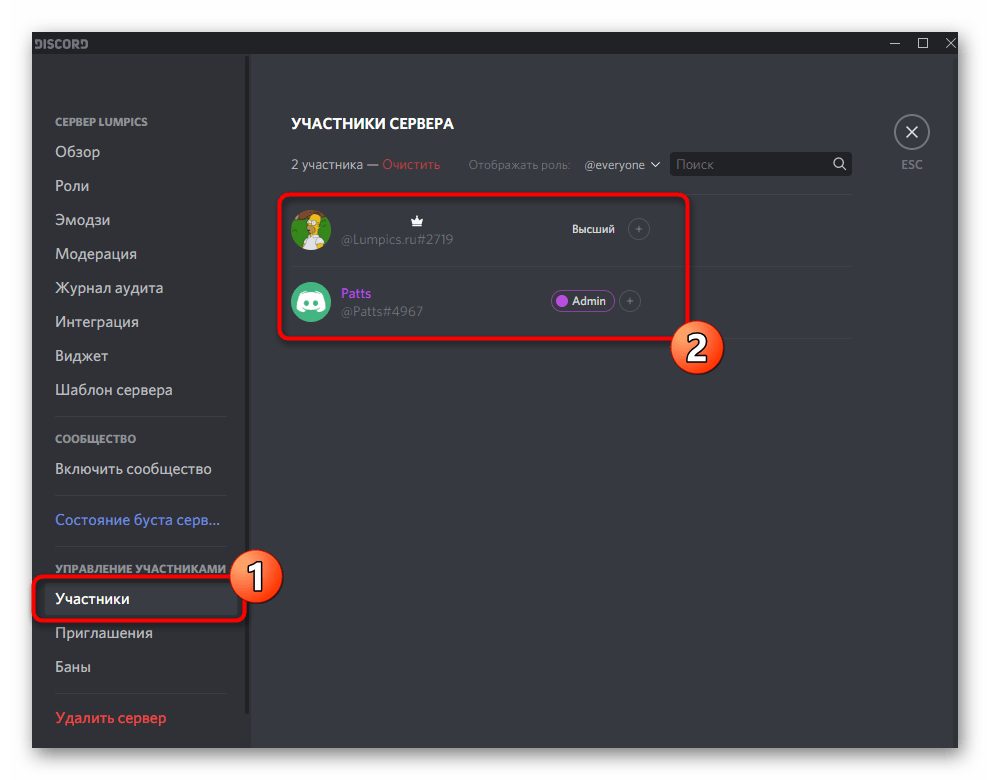Select Шаблон сервера menu item
990x780 pixels.
114,390
